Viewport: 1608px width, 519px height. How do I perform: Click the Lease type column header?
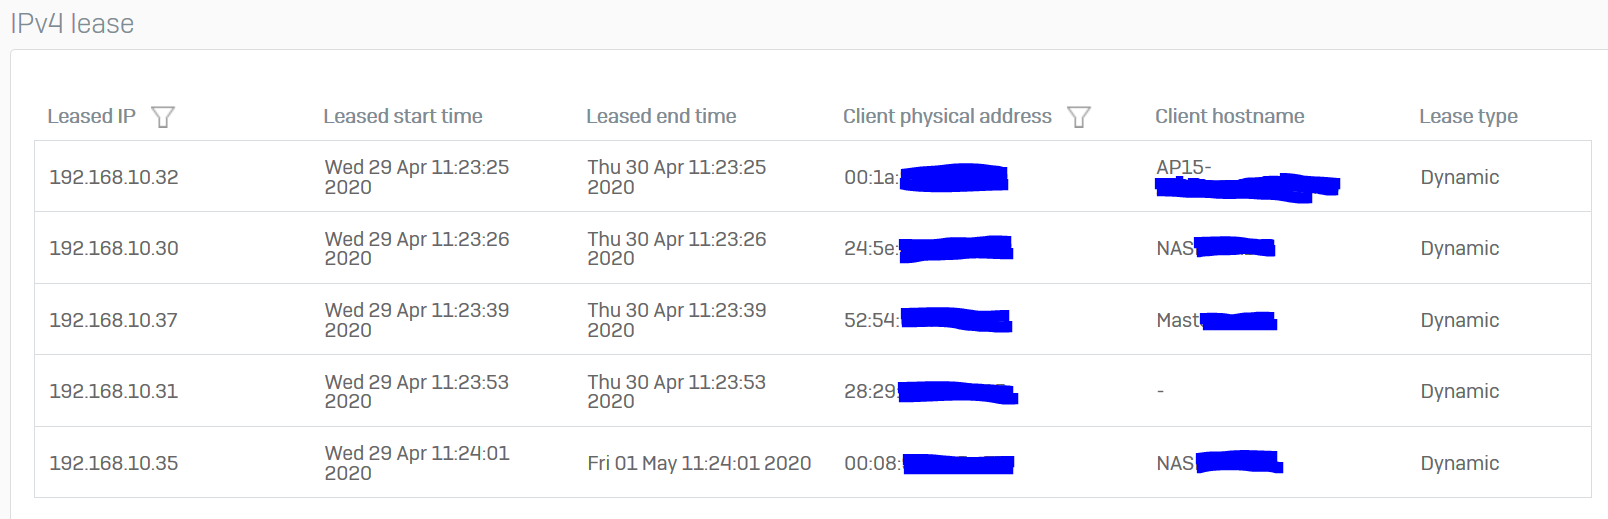(x=1468, y=117)
